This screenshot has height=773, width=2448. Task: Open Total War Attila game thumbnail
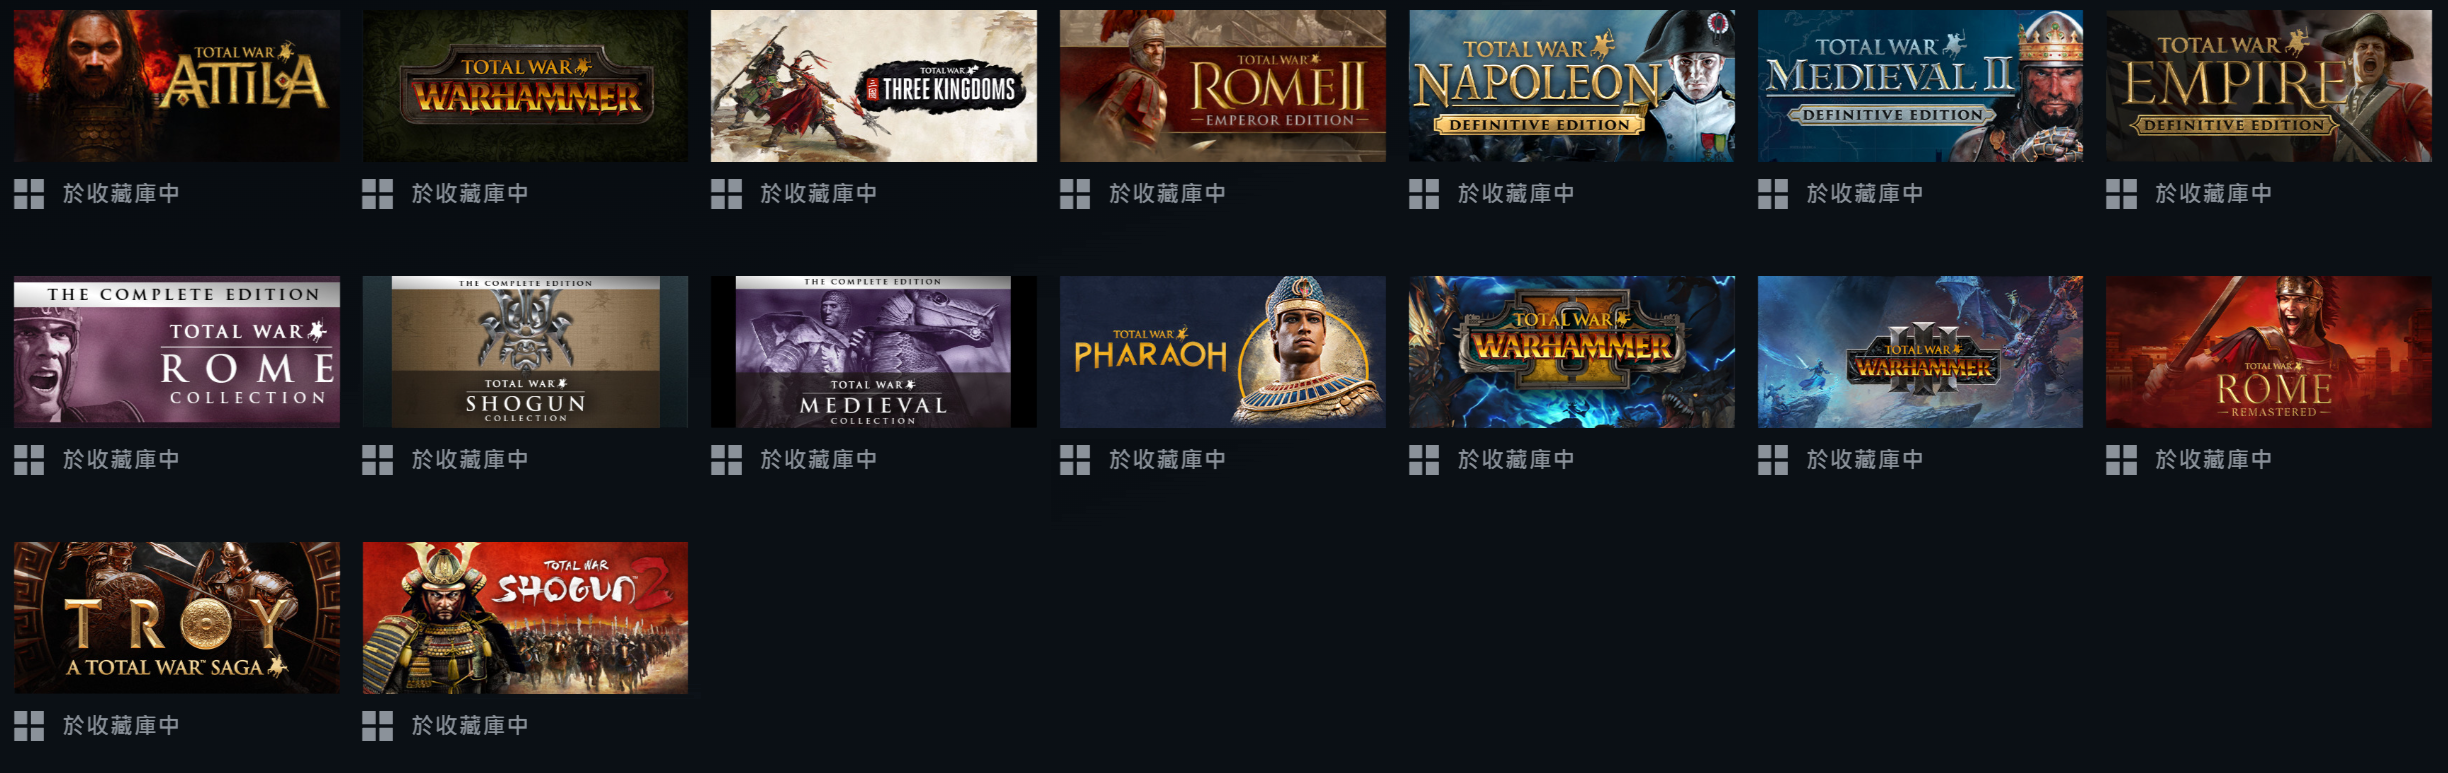[x=177, y=86]
